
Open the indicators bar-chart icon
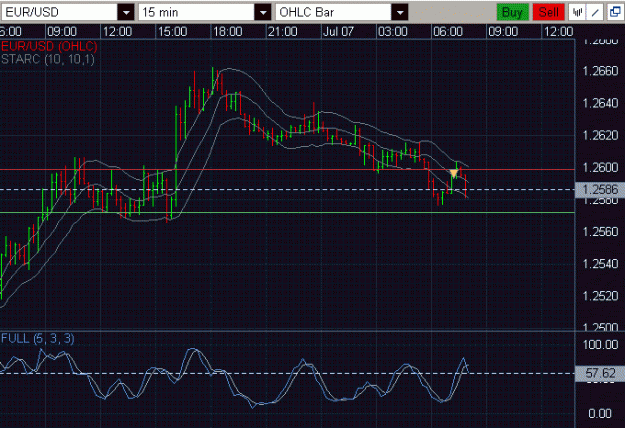coord(577,12)
